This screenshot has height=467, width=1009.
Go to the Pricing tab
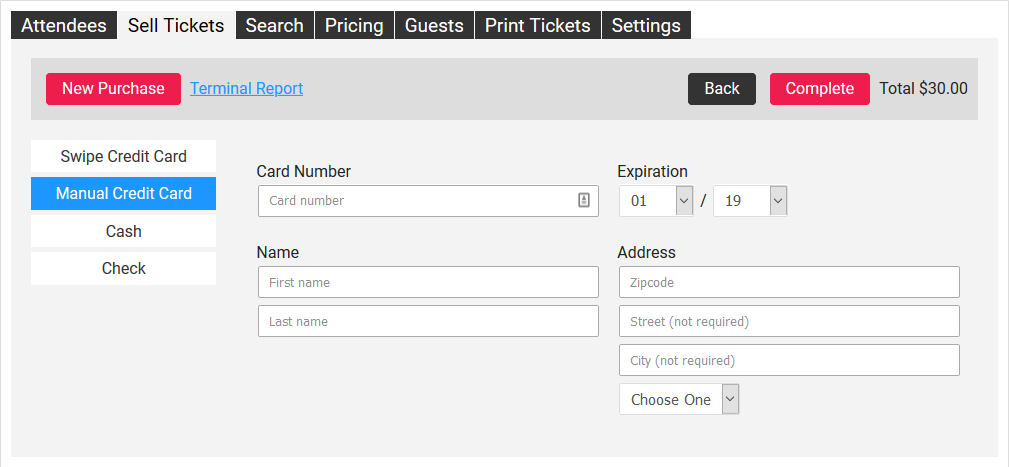(x=354, y=26)
